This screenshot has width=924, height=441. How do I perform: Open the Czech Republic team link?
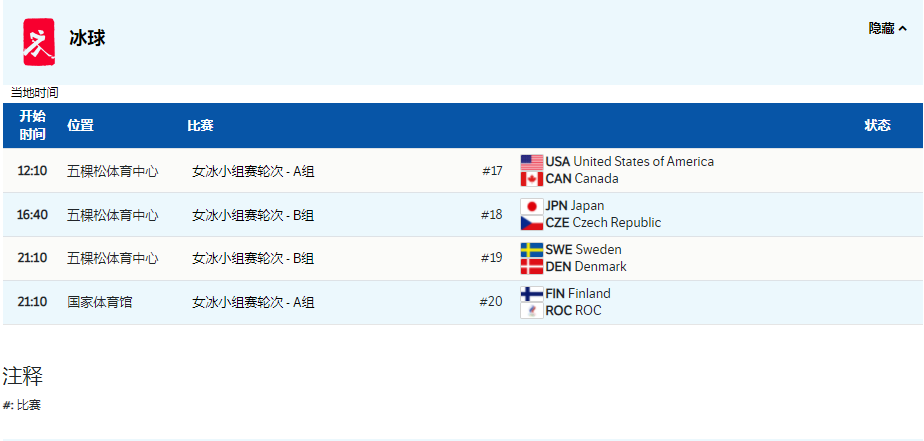tap(616, 223)
